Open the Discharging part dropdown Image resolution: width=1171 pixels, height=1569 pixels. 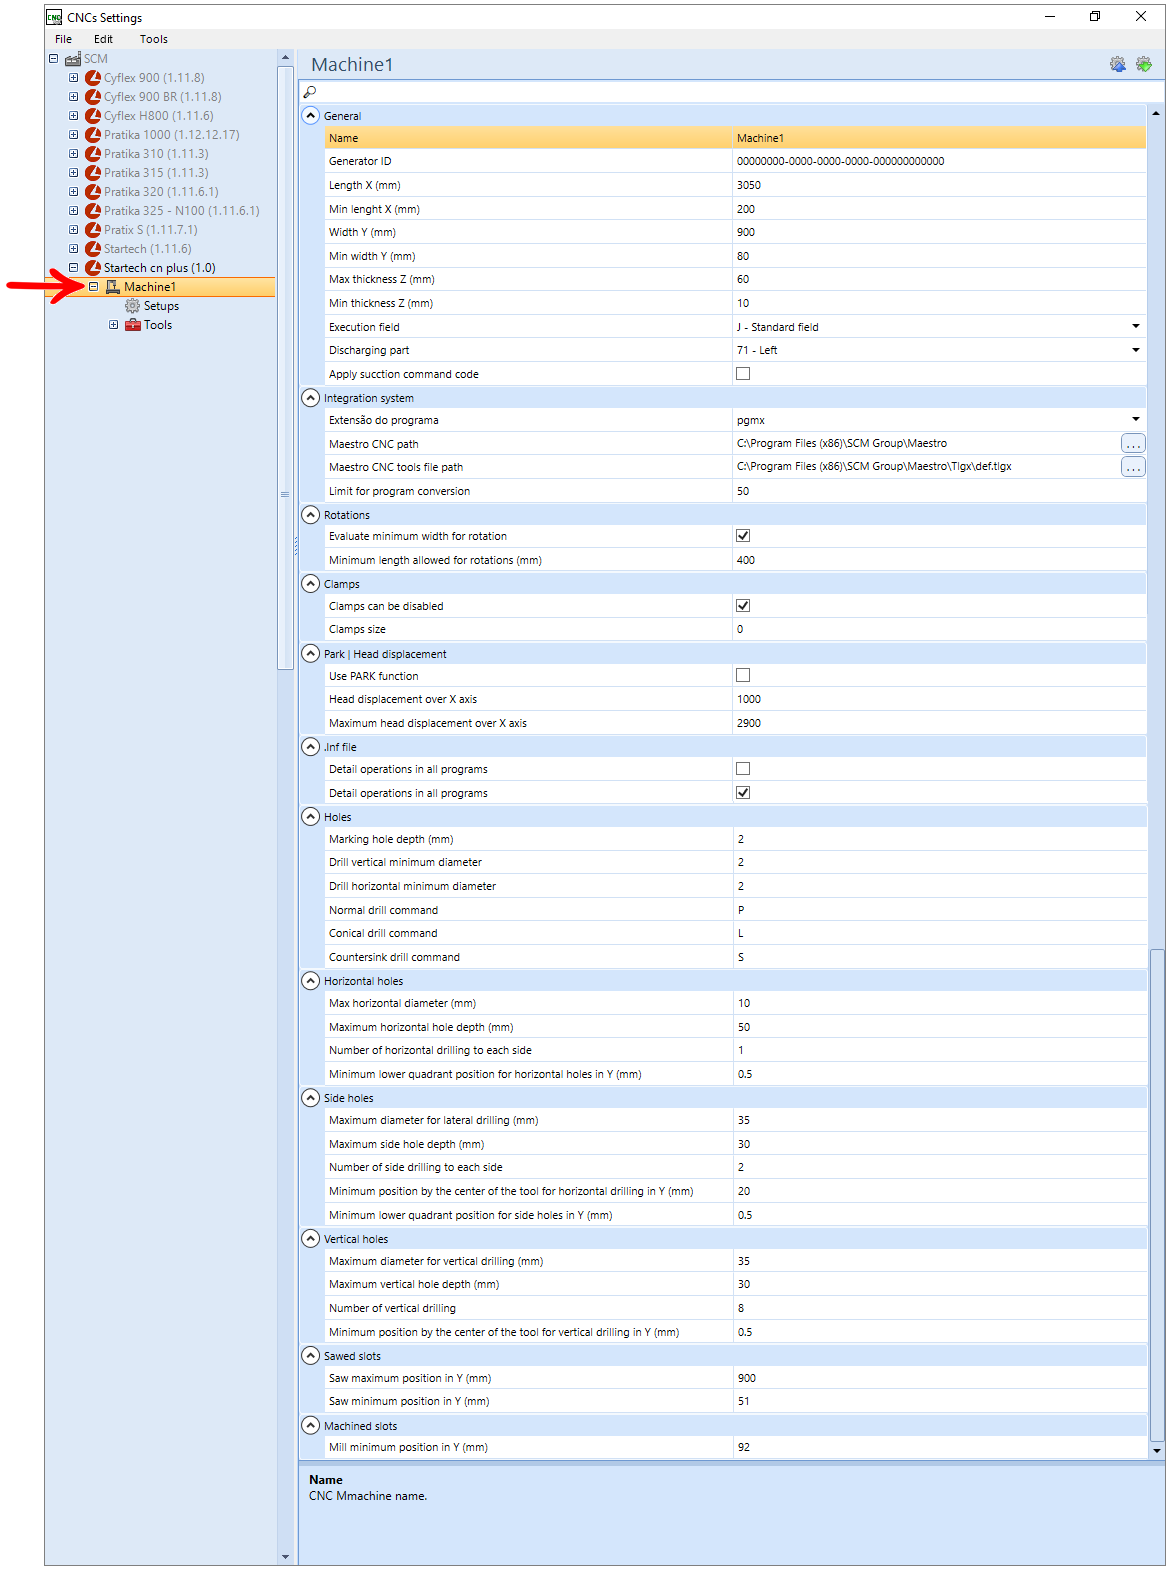[x=1135, y=350]
